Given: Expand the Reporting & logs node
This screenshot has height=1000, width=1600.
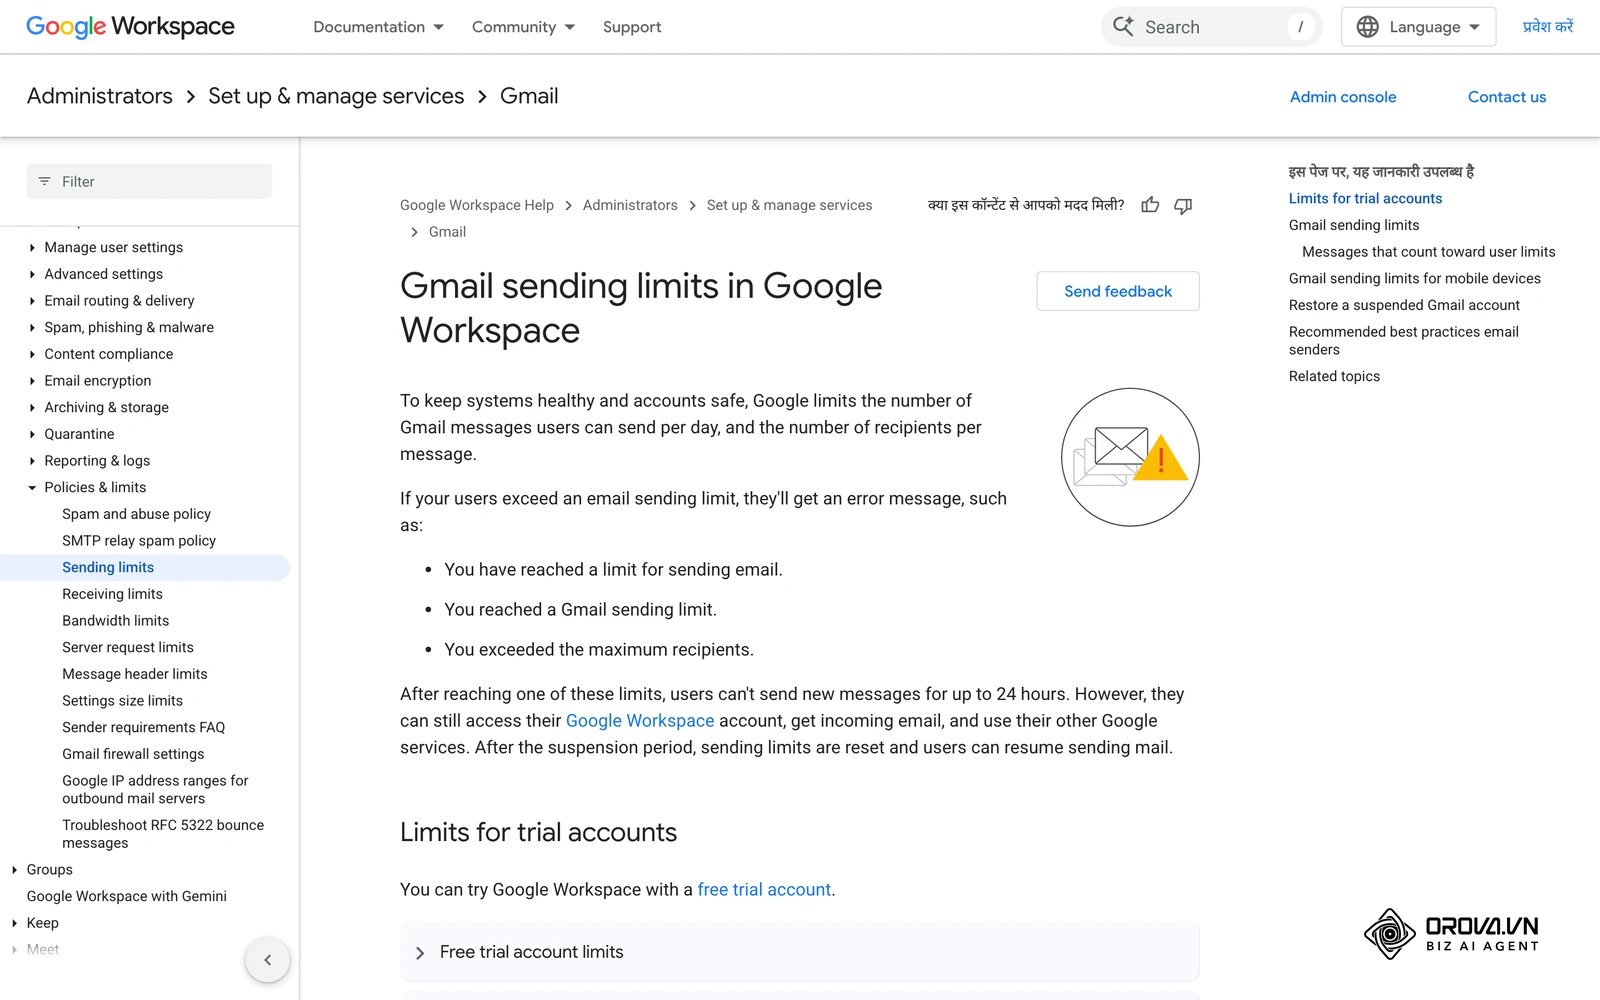Looking at the screenshot, I should (32, 461).
